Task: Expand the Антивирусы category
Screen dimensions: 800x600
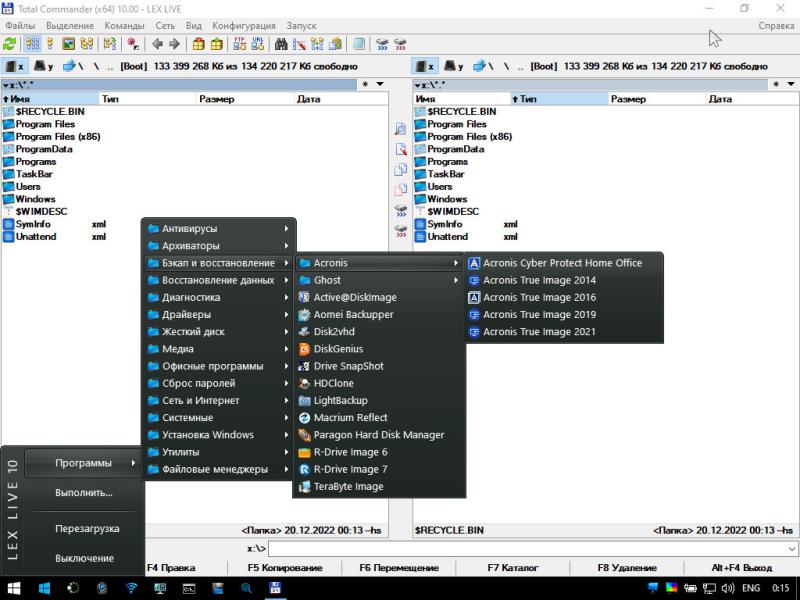Action: (x=218, y=229)
